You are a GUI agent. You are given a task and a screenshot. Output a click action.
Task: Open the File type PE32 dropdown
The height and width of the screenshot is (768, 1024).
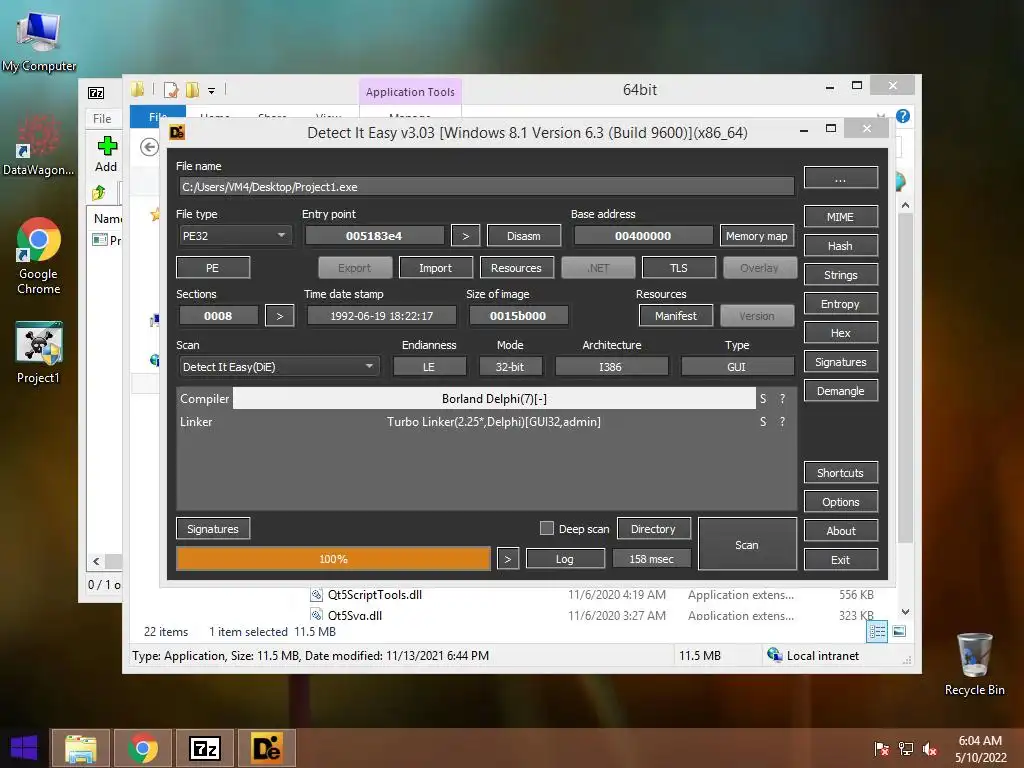pos(234,236)
